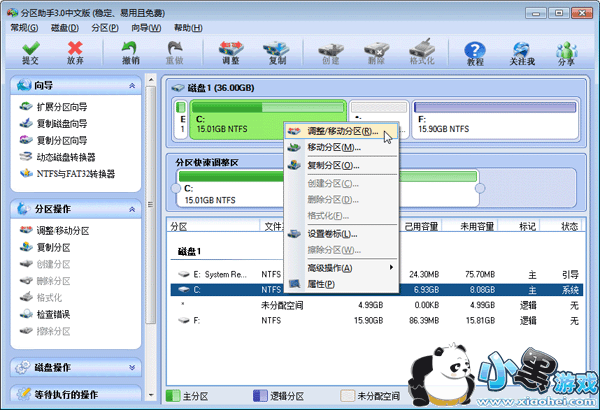Open the 帮助(H) menu
This screenshot has height=410, width=600.
coord(188,28)
